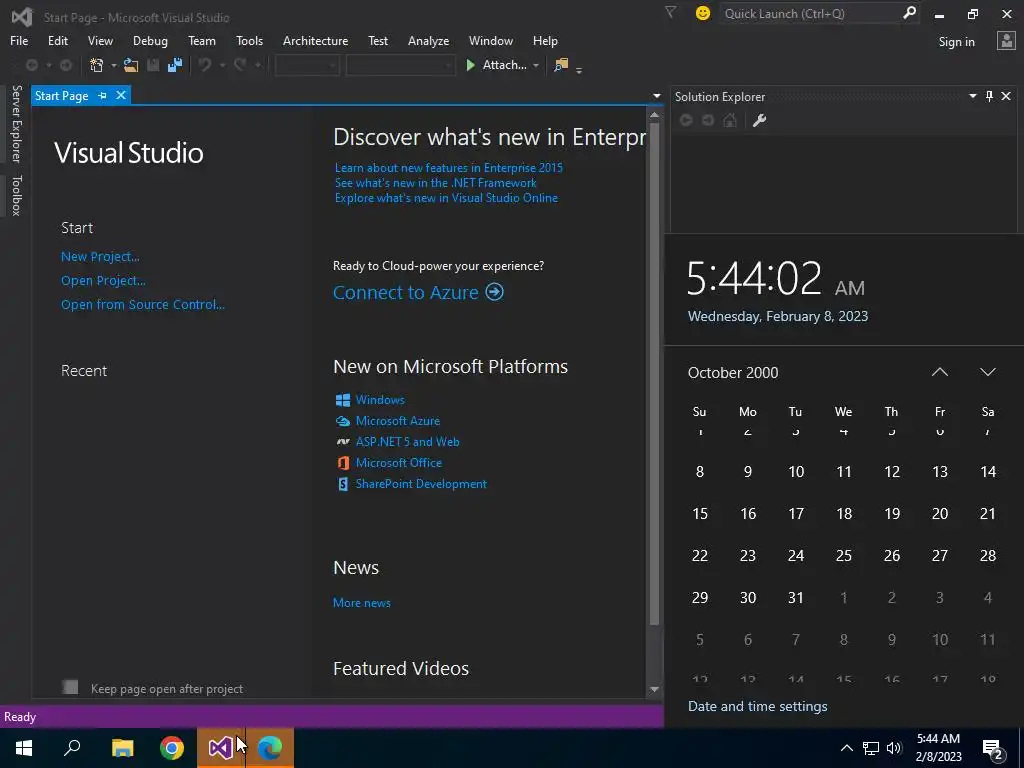Toggle Keep page open after project checkbox
1024x768 pixels.
click(x=70, y=687)
